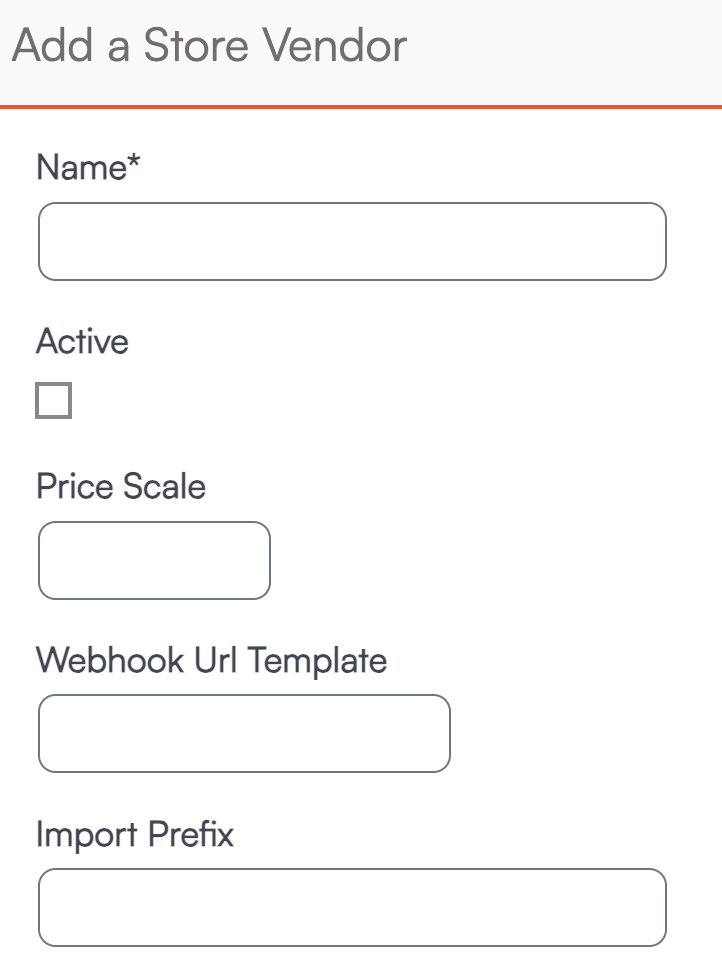
Task: Click the Price Scale label
Action: tap(121, 487)
